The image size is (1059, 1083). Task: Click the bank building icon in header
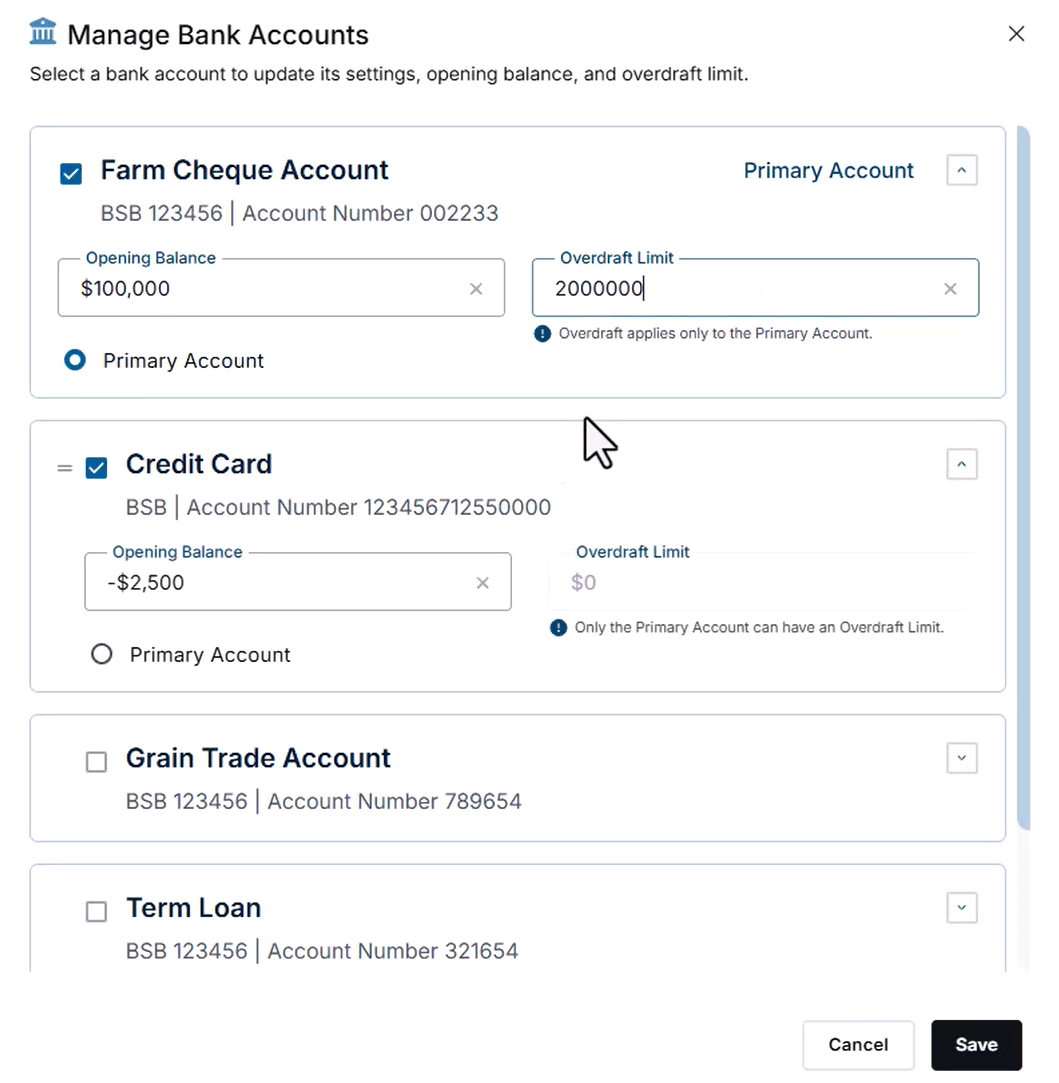click(x=43, y=32)
